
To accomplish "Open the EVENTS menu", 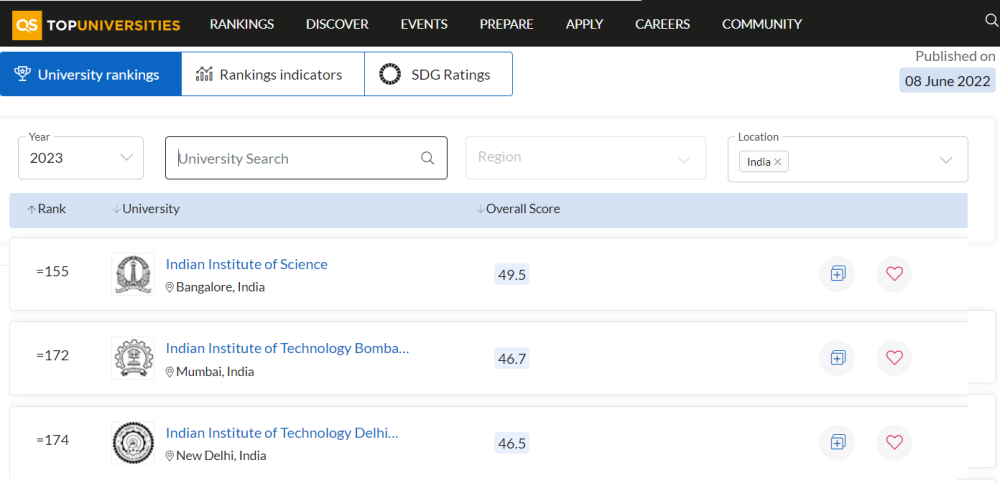I will 424,24.
